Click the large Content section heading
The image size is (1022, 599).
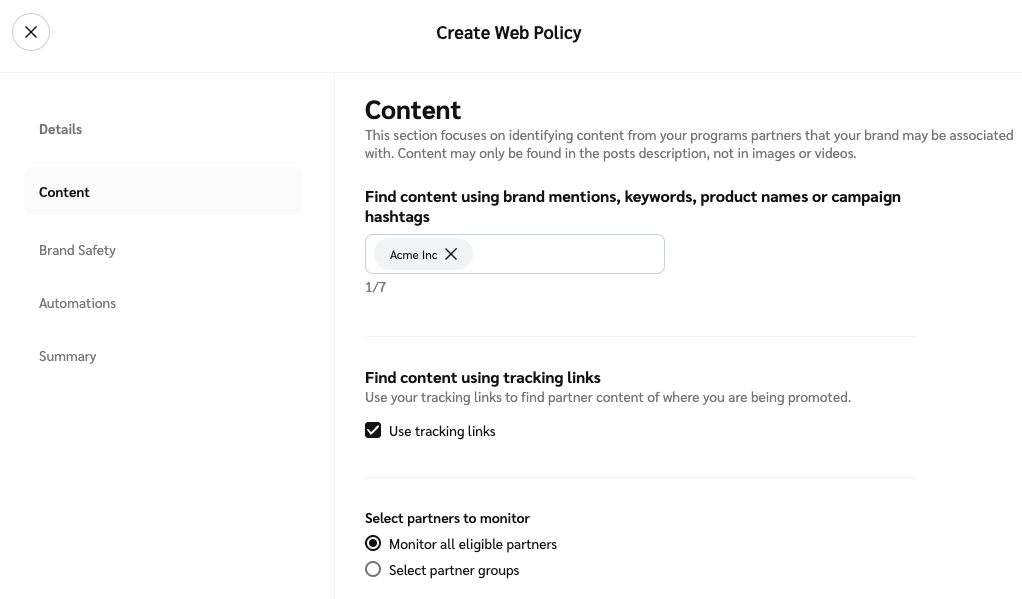click(413, 109)
